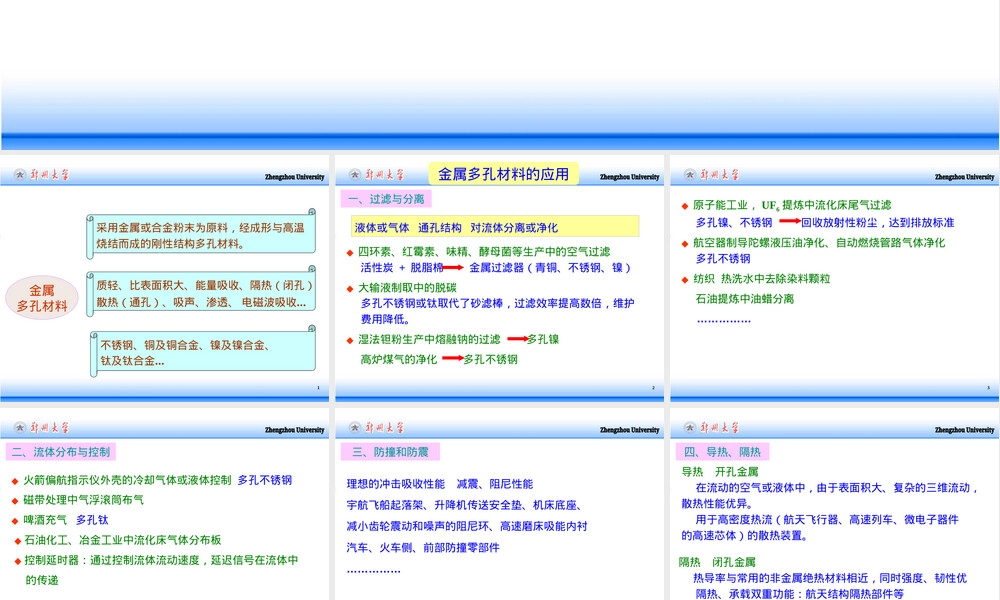Click the line 多孔镍、不锈钢 回收放射性粉尘

pyautogui.click(x=825, y=223)
